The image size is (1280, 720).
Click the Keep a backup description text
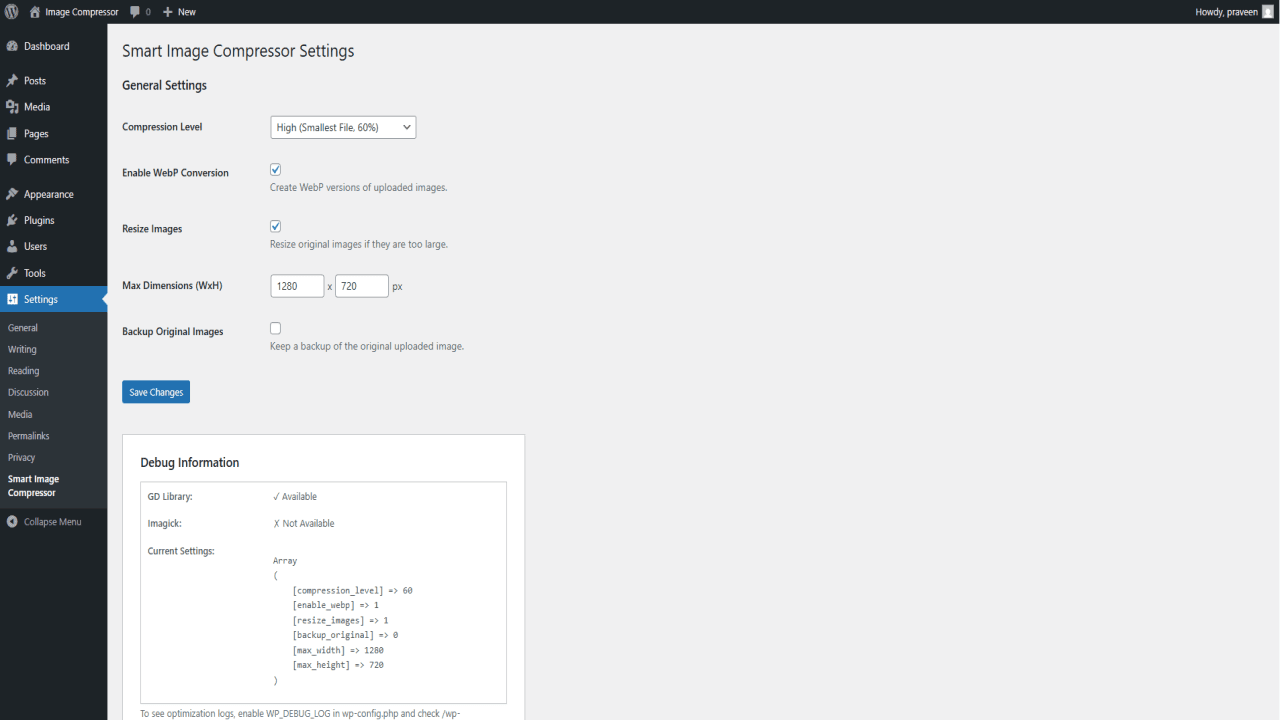point(367,347)
